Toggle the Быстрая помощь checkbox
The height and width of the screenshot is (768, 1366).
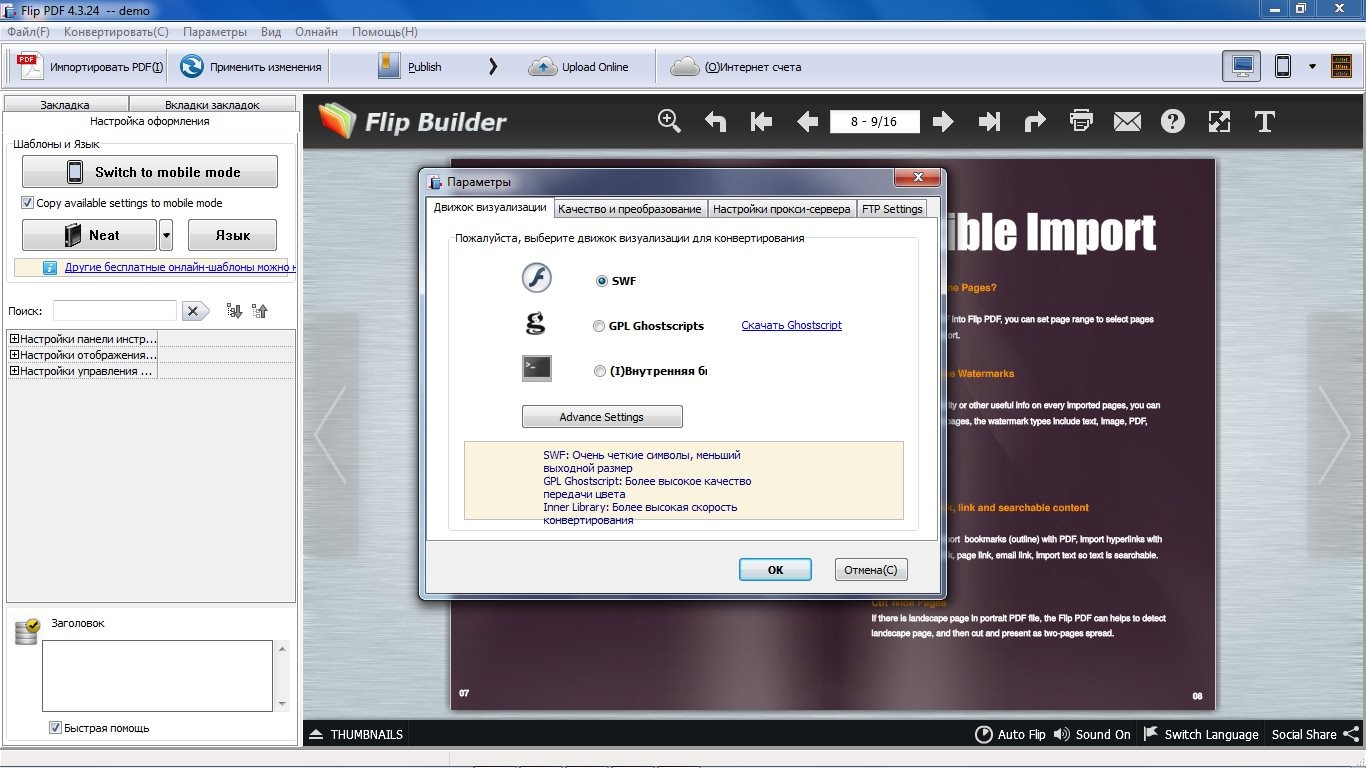pos(56,728)
